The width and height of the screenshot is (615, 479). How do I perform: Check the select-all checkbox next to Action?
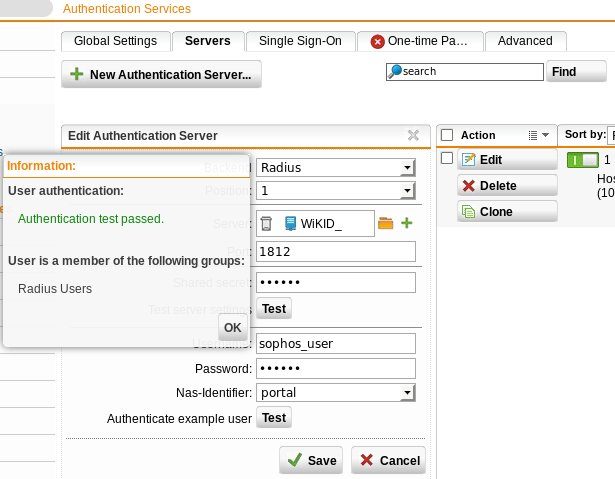[447, 135]
